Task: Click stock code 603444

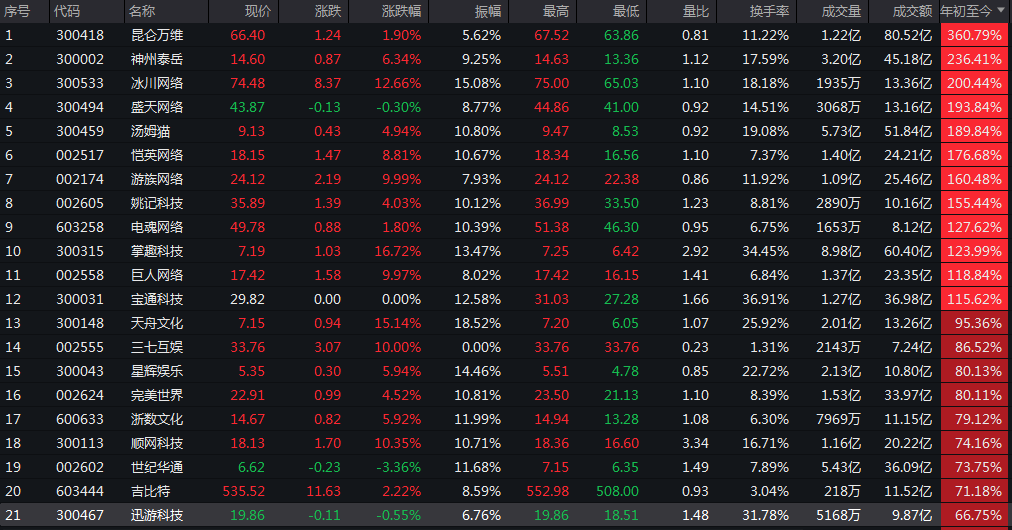Action: pyautogui.click(x=80, y=491)
